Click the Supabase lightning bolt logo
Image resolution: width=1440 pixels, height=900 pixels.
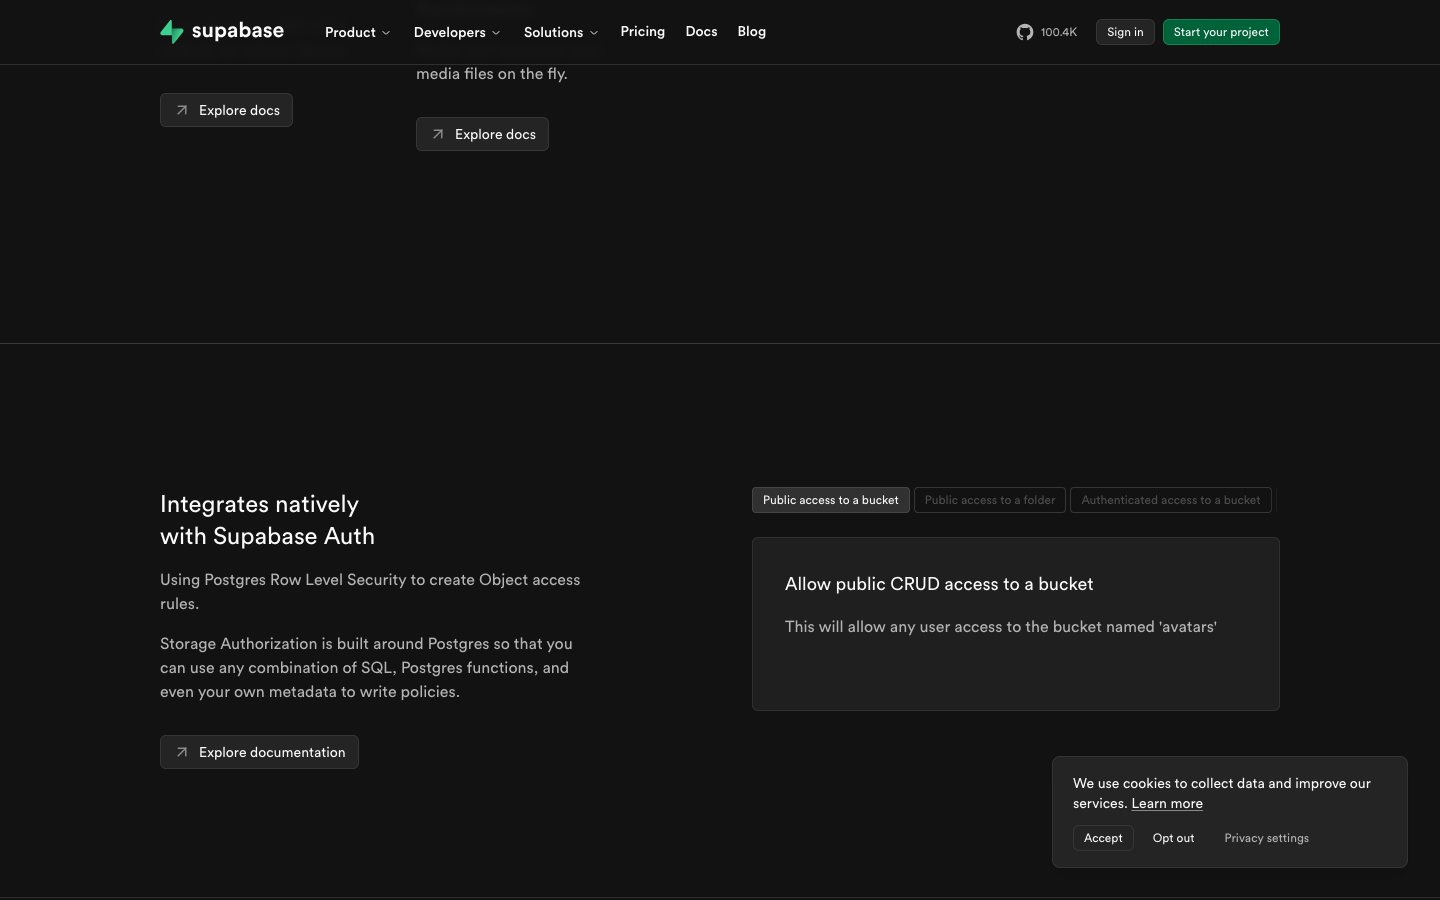click(172, 32)
